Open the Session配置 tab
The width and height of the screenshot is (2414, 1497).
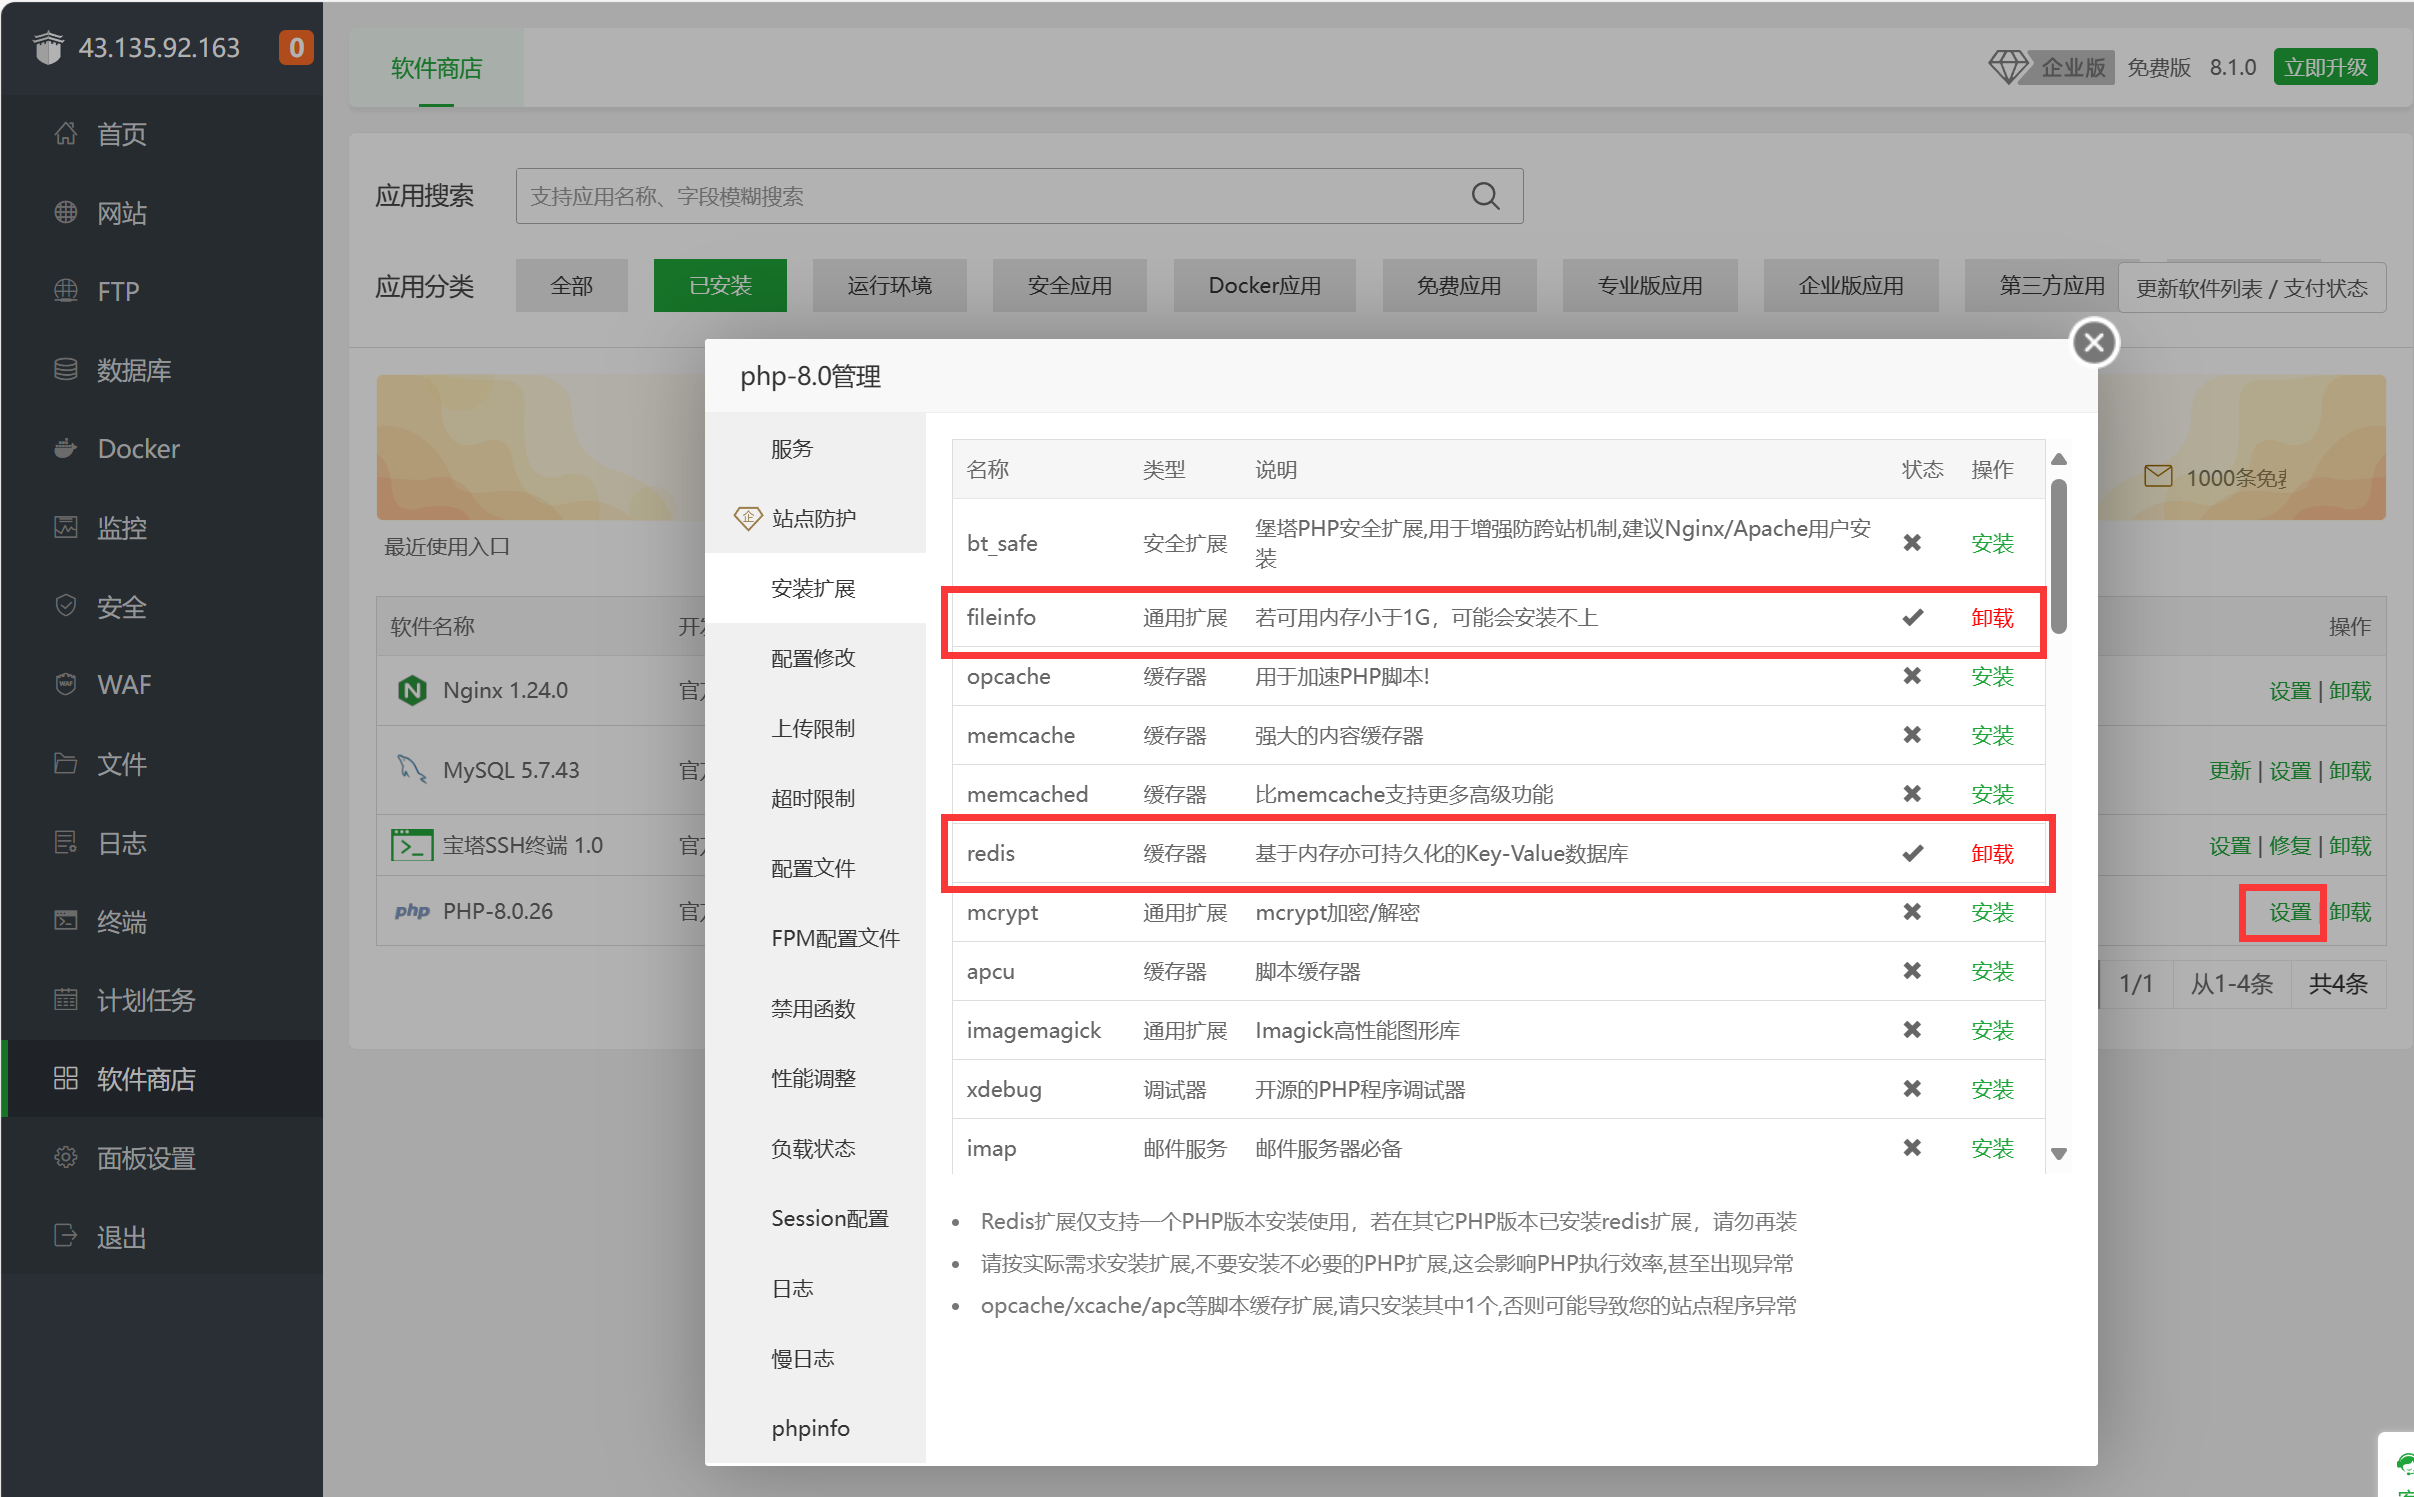coord(829,1218)
